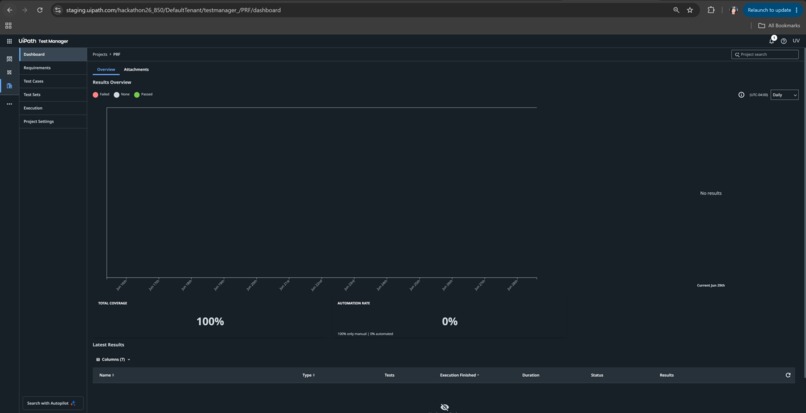
Task: Click the top icon in left rail
Action: [9, 59]
